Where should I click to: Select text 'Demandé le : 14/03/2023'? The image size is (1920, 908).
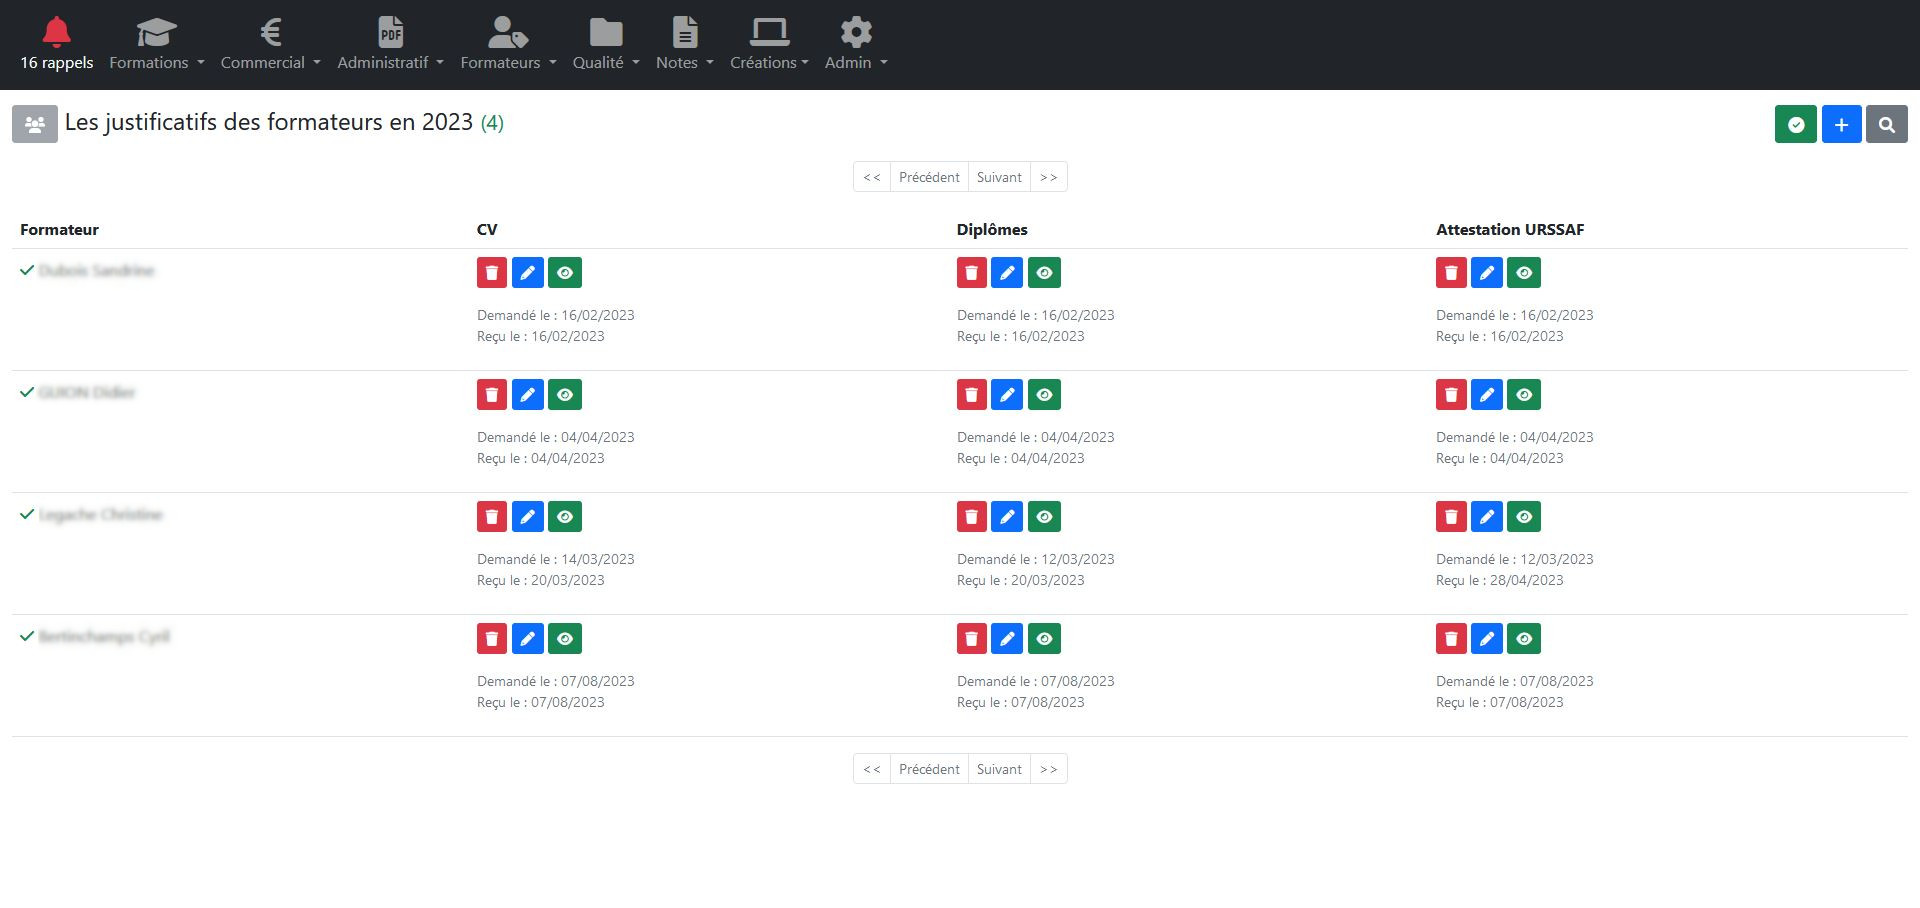coord(556,559)
